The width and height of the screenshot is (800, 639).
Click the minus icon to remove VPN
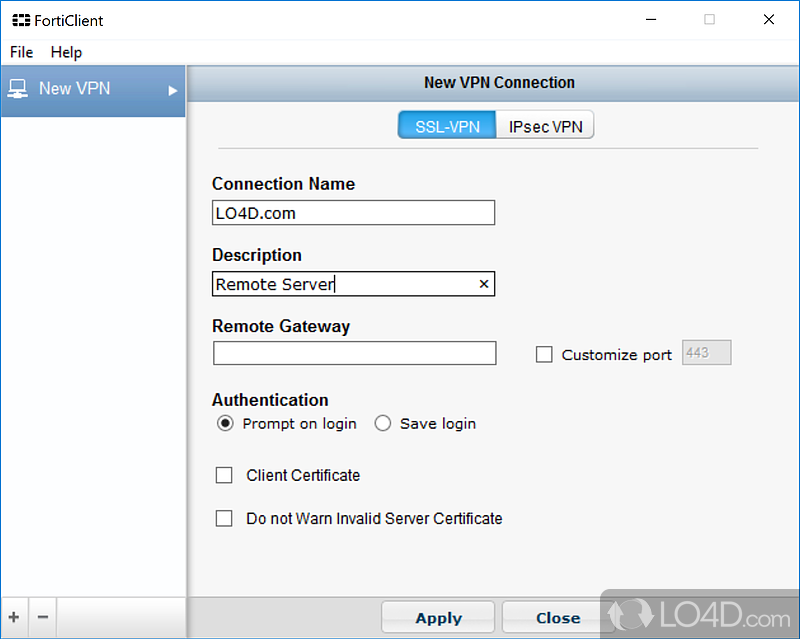click(42, 617)
